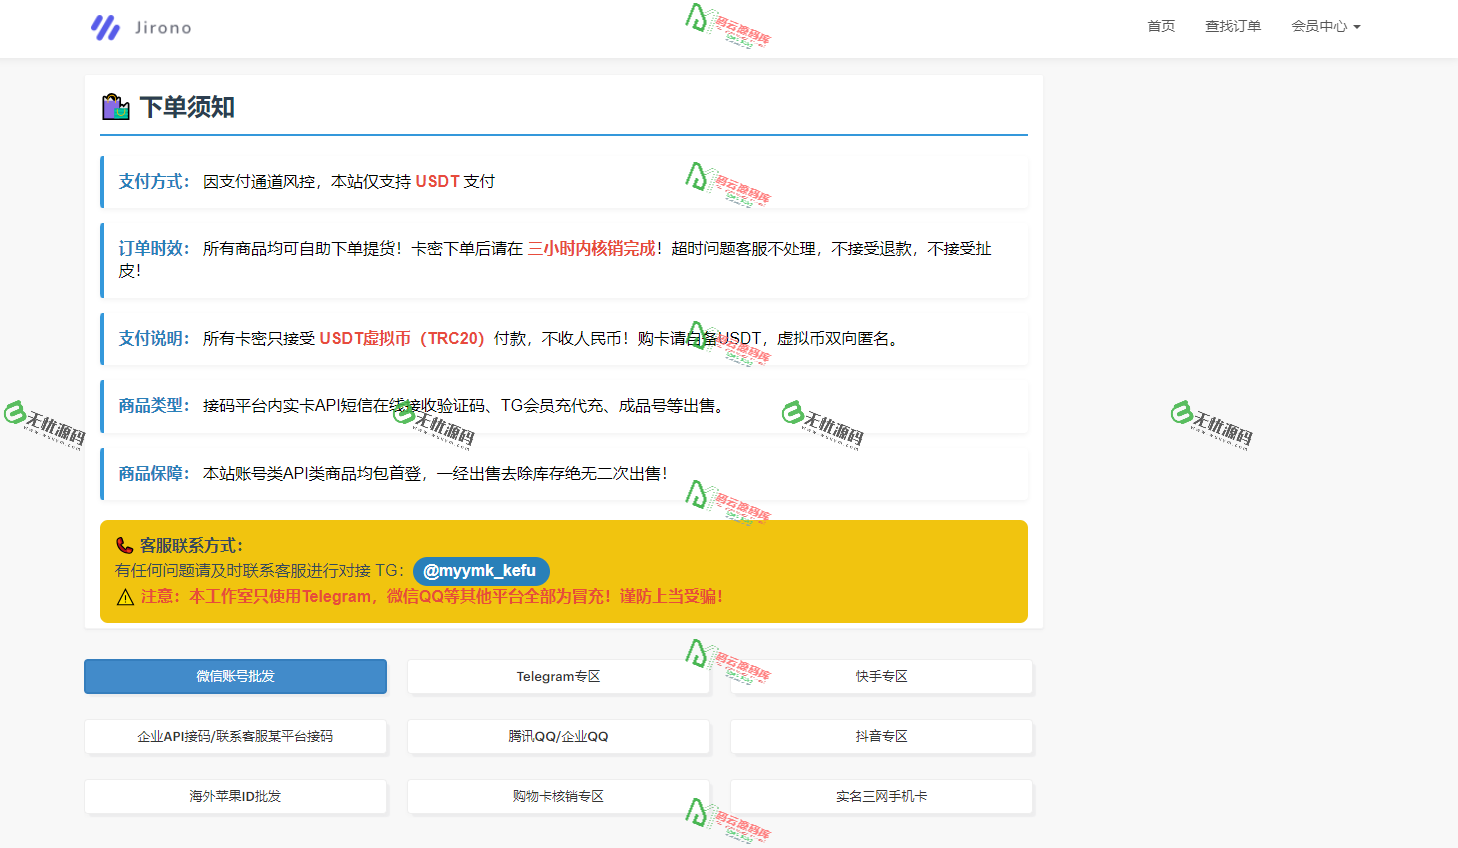Open the 海外苹果ID批发 category
The width and height of the screenshot is (1458, 848).
(235, 797)
